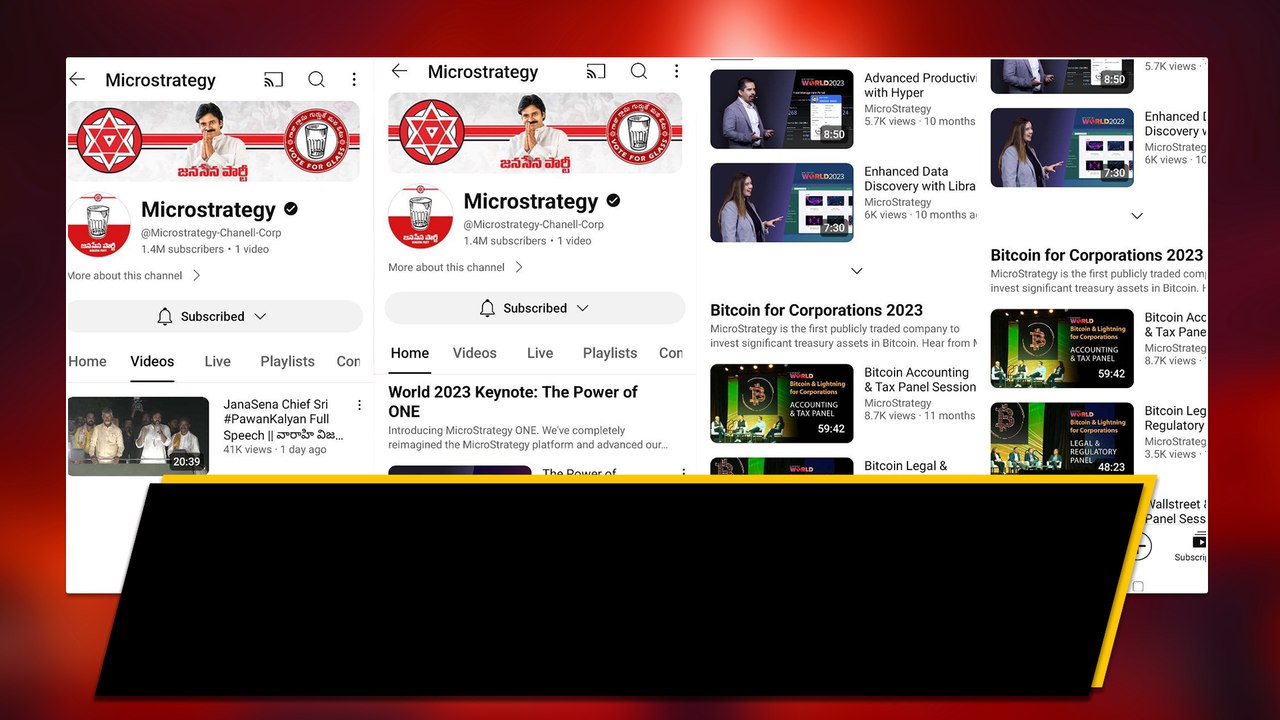Tap search magnifier in the Videos-tab channel screen

316,79
